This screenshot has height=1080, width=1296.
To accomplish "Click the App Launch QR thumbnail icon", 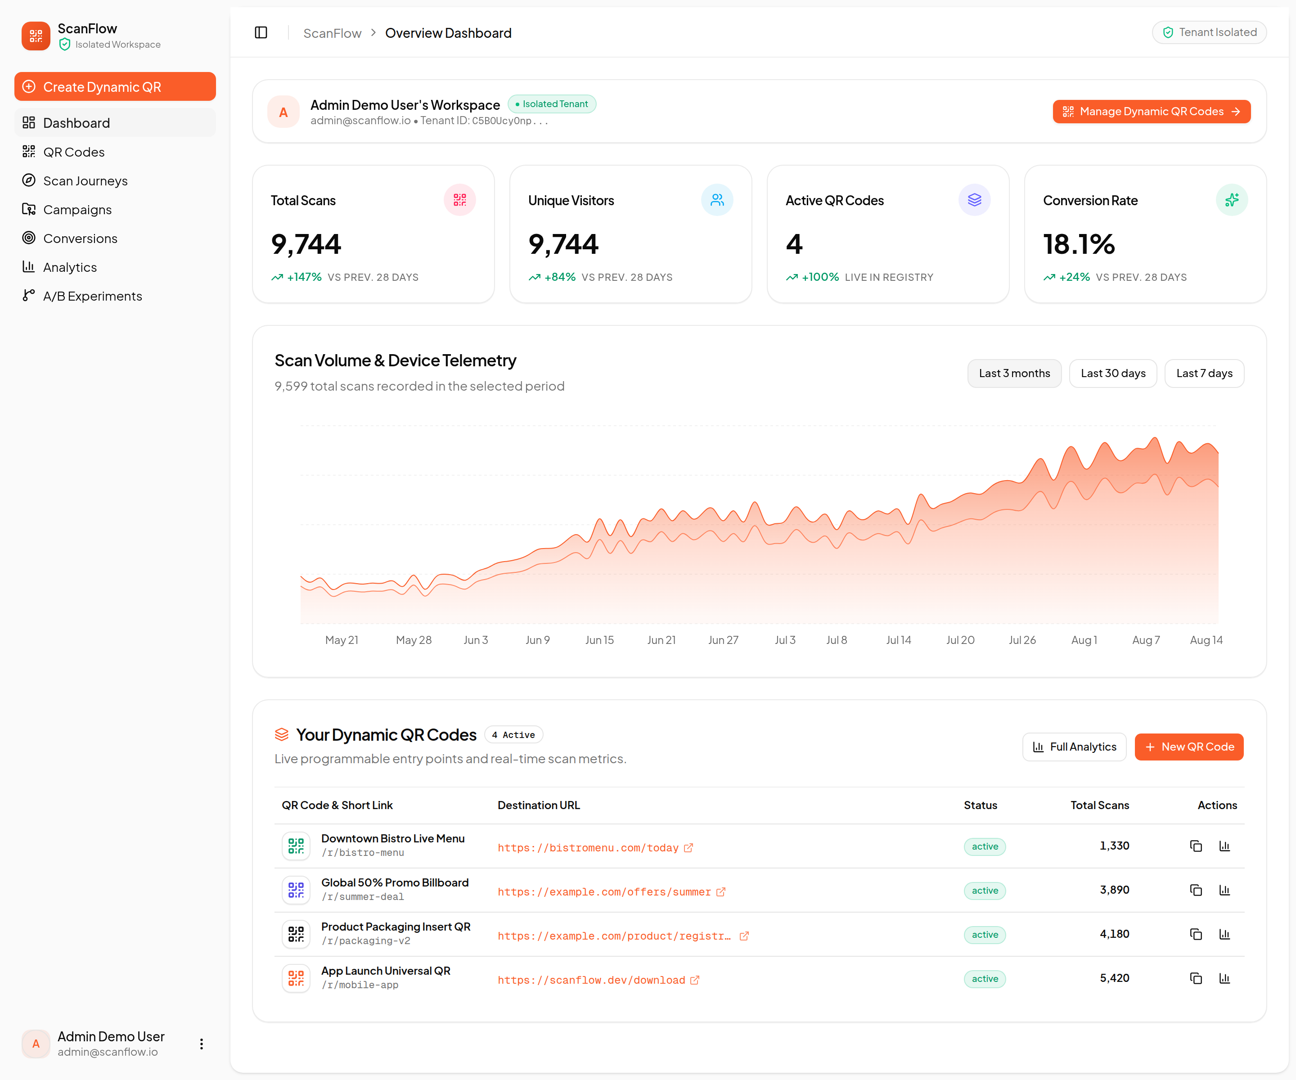I will point(296,978).
